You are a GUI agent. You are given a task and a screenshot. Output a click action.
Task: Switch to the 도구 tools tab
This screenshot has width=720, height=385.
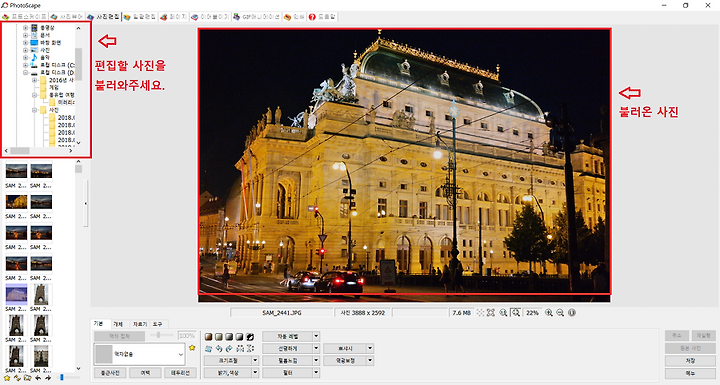coord(158,324)
